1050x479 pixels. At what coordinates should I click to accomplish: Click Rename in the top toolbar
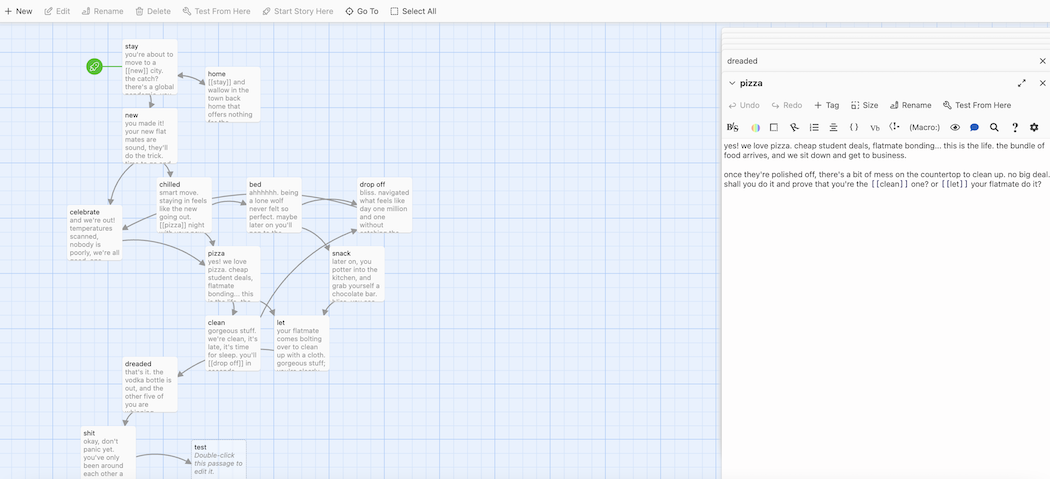pos(102,11)
